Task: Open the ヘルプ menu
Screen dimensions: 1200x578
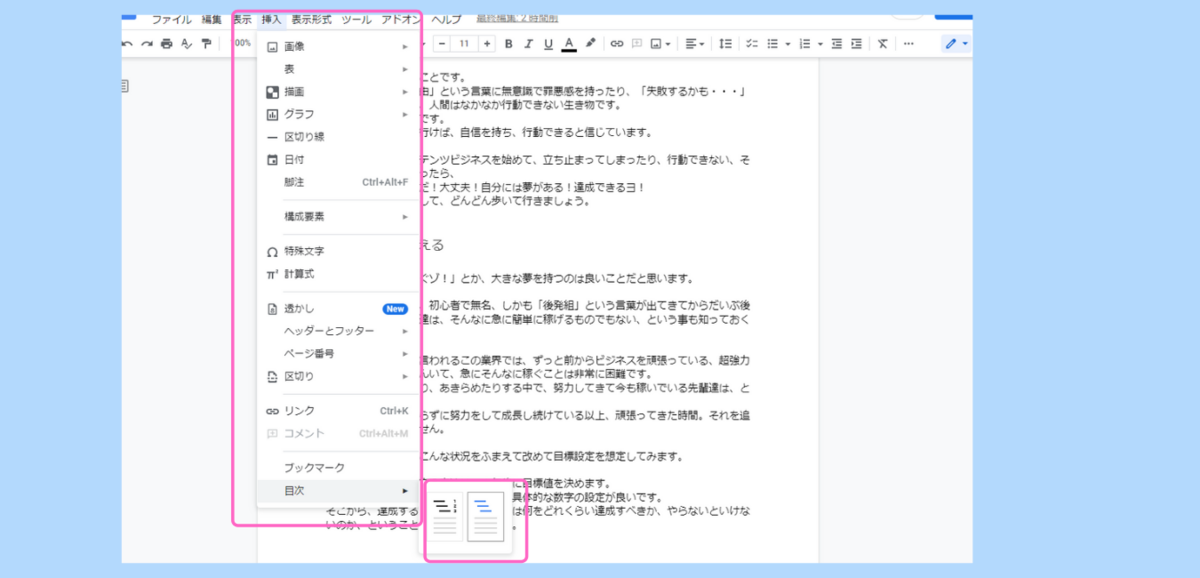Action: (446, 19)
